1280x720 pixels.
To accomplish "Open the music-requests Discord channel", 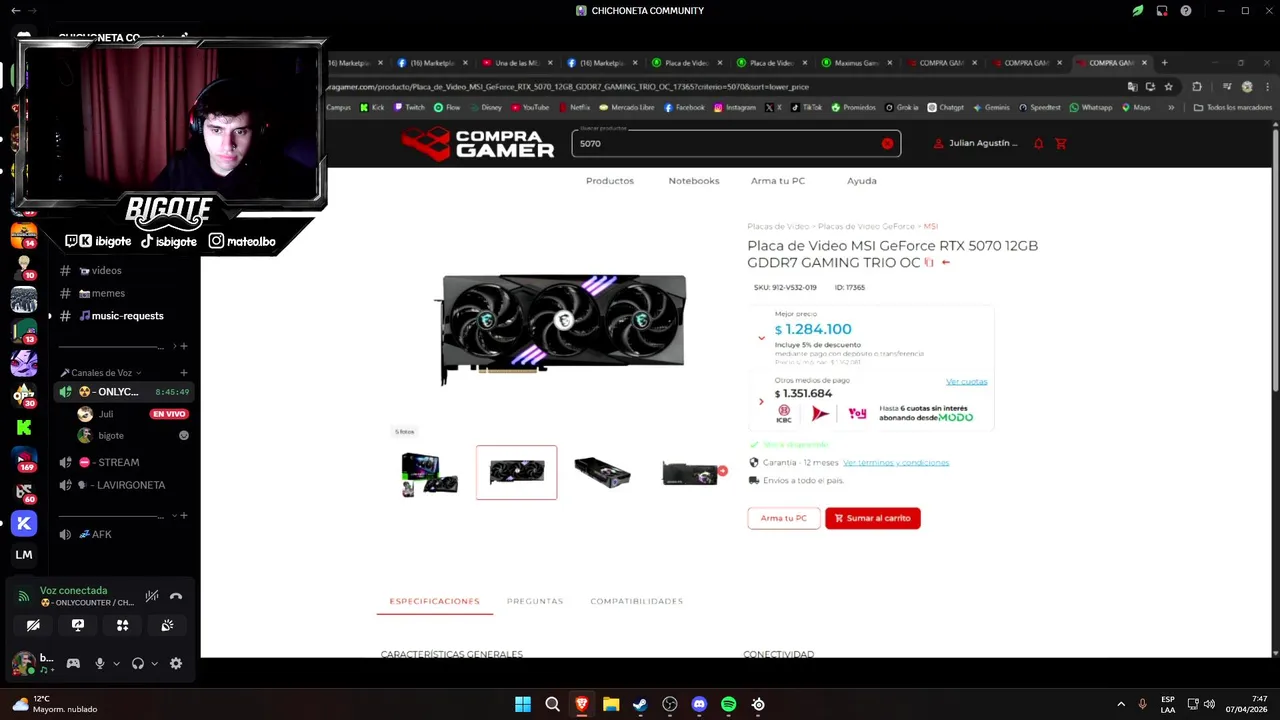I will pos(127,316).
